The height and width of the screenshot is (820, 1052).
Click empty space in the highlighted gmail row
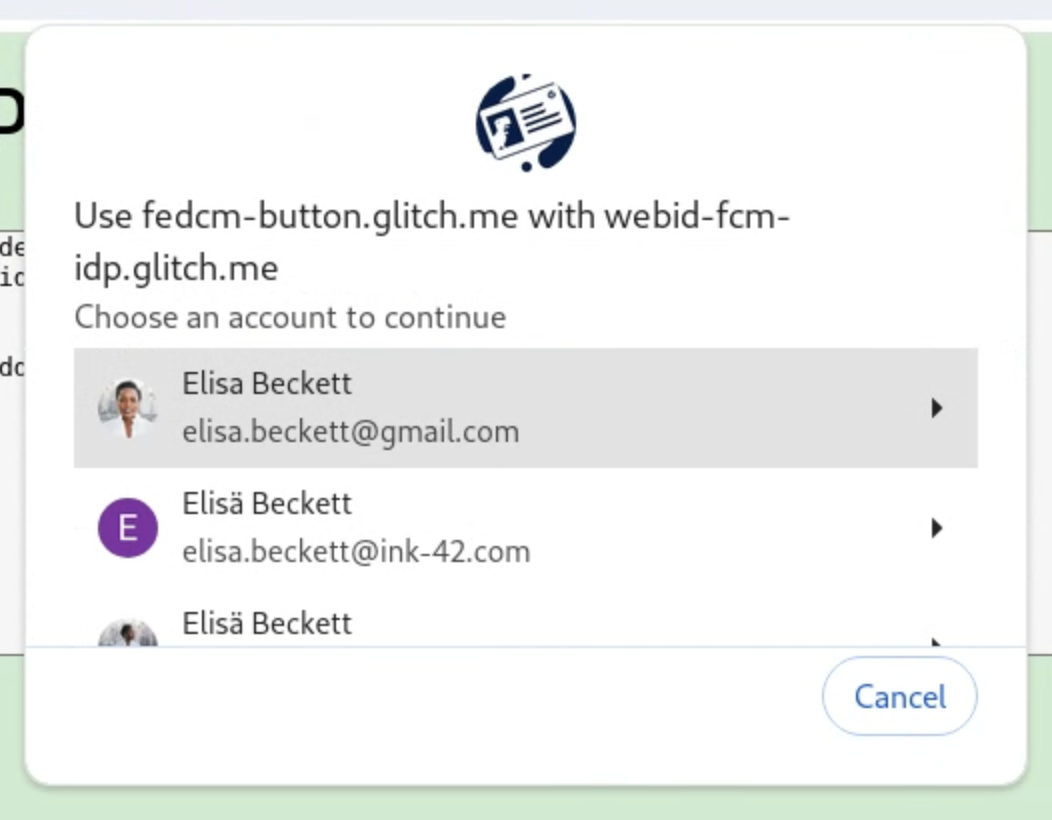coord(720,408)
